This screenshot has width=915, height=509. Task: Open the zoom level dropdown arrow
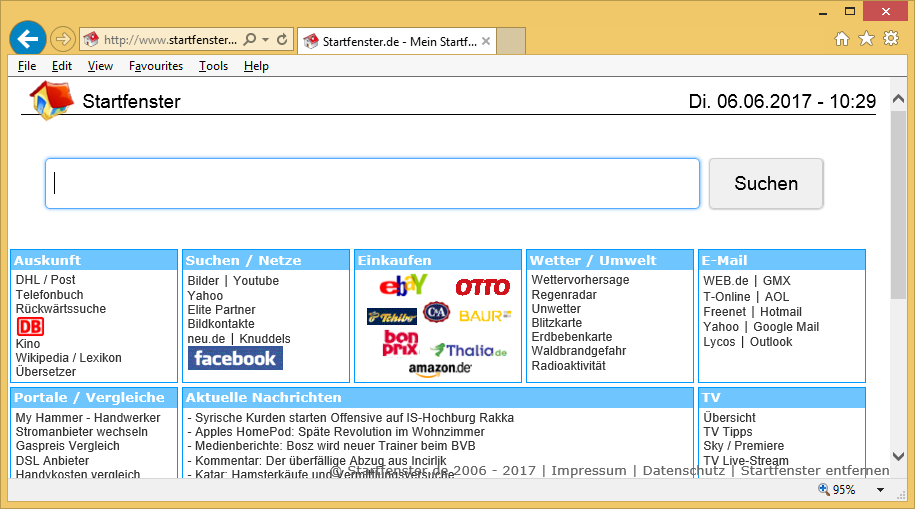coord(881,490)
